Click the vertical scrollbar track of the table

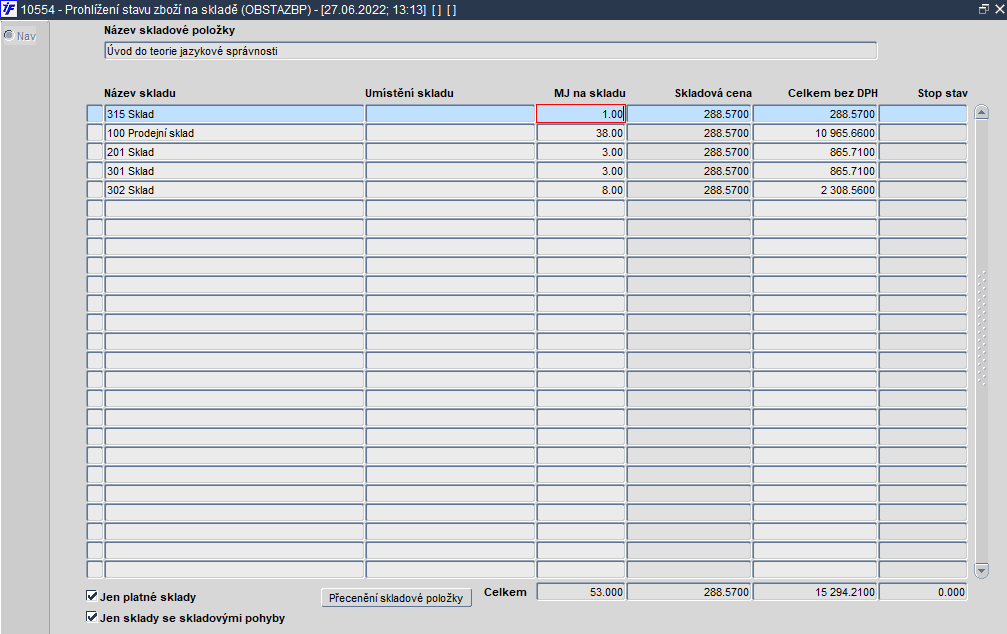tap(981, 340)
